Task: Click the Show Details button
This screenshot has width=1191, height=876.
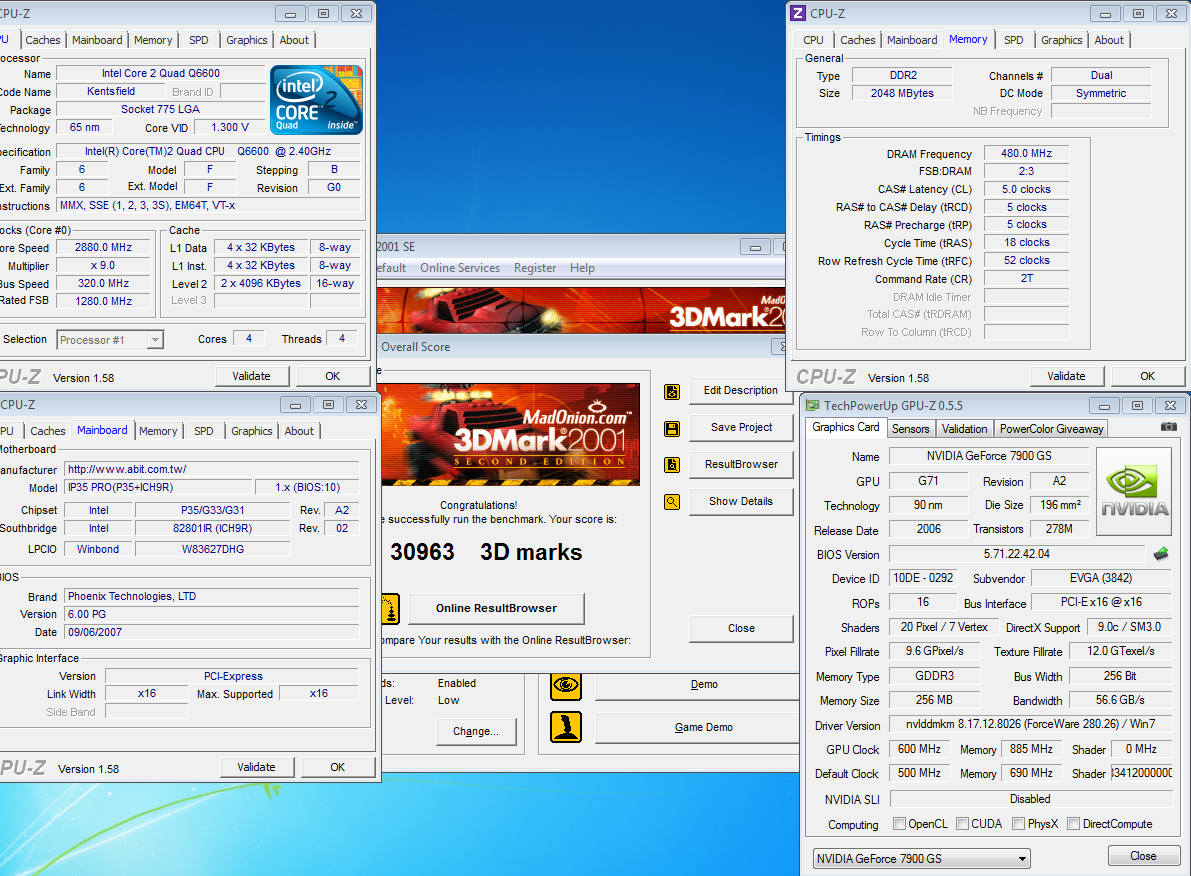Action: (741, 501)
